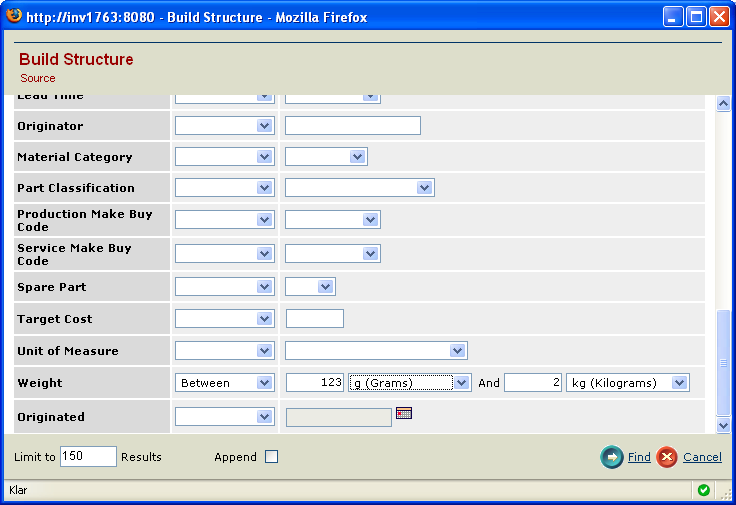Click the Find link
This screenshot has height=505, width=736.
(639, 457)
